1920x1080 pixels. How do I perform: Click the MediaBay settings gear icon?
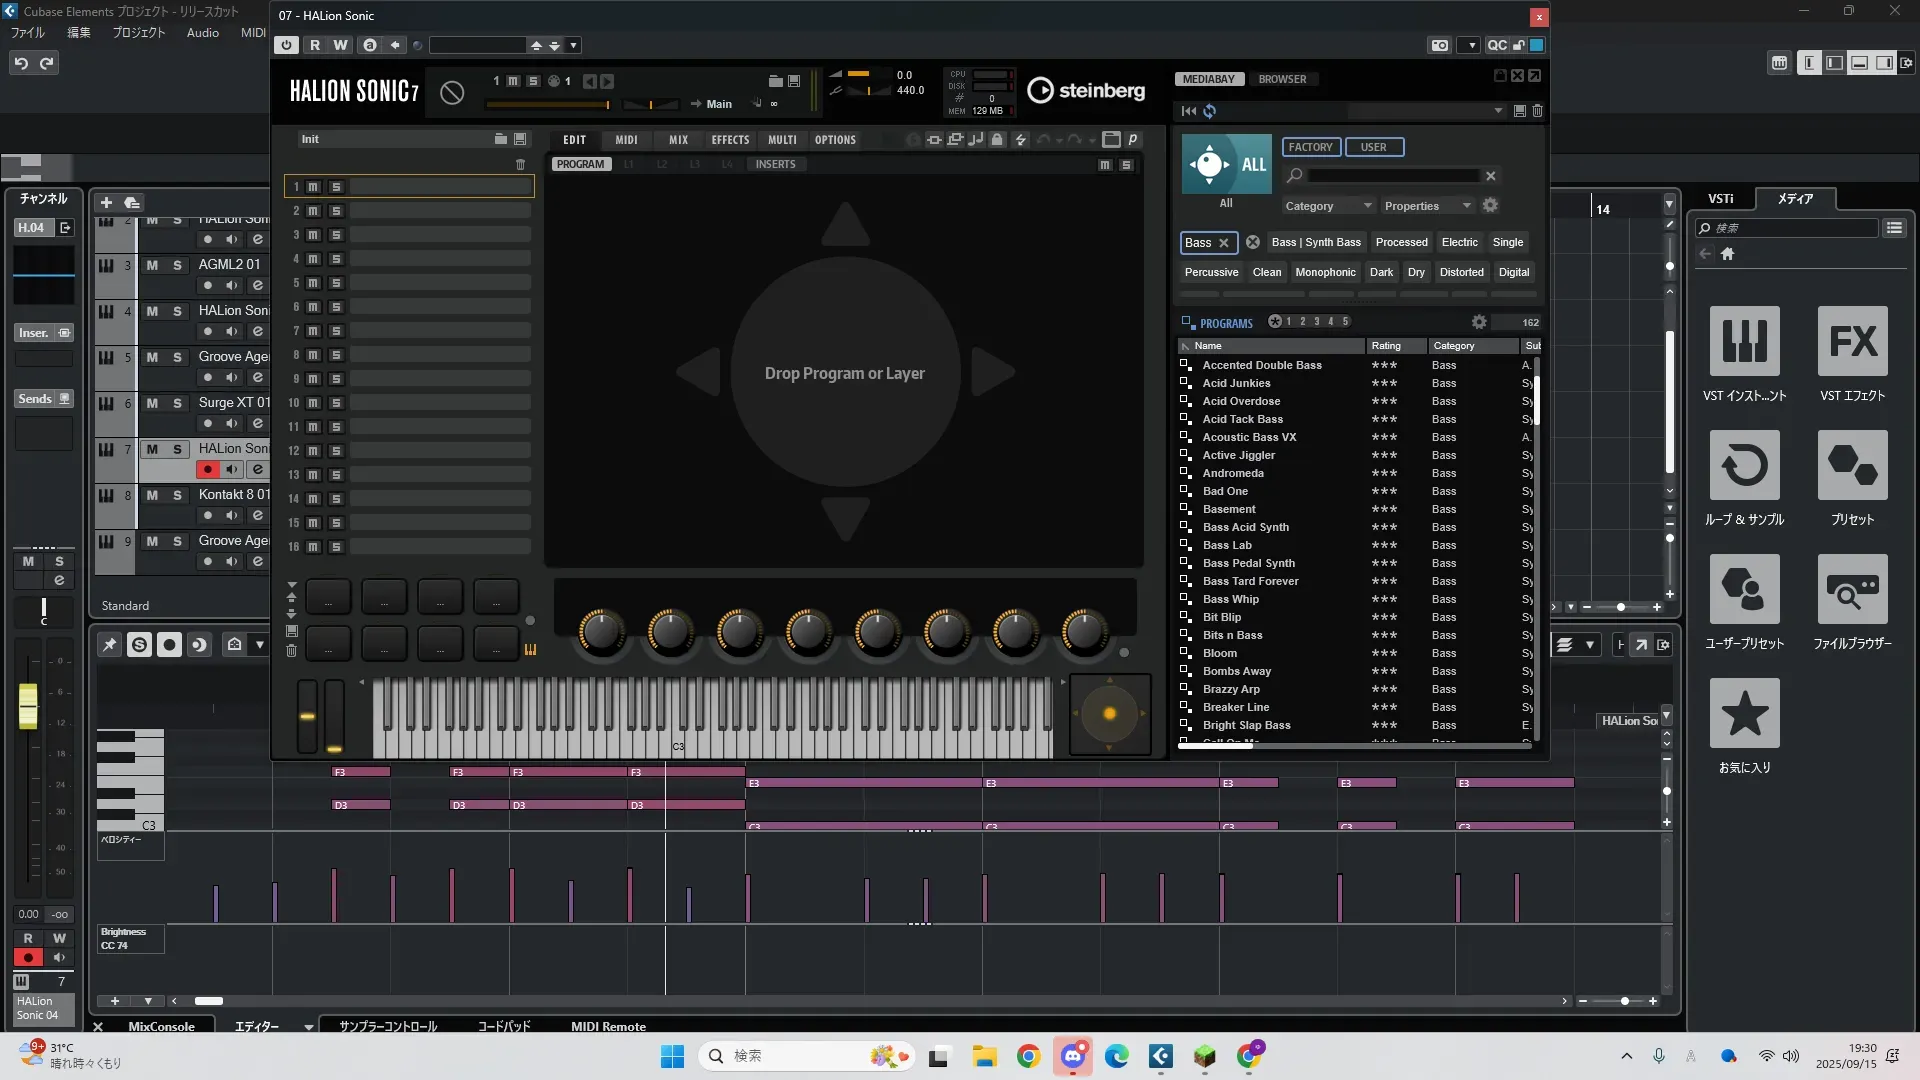point(1490,205)
